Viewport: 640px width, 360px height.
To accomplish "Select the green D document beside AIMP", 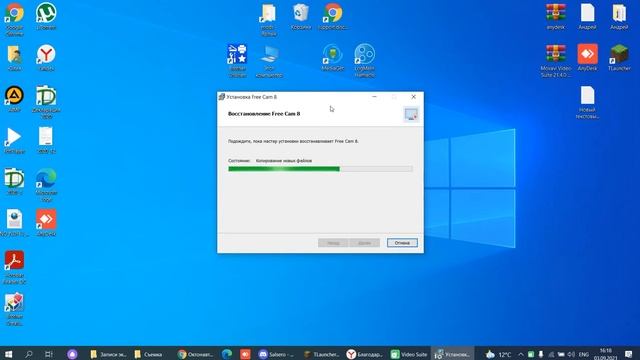I will coord(46,102).
